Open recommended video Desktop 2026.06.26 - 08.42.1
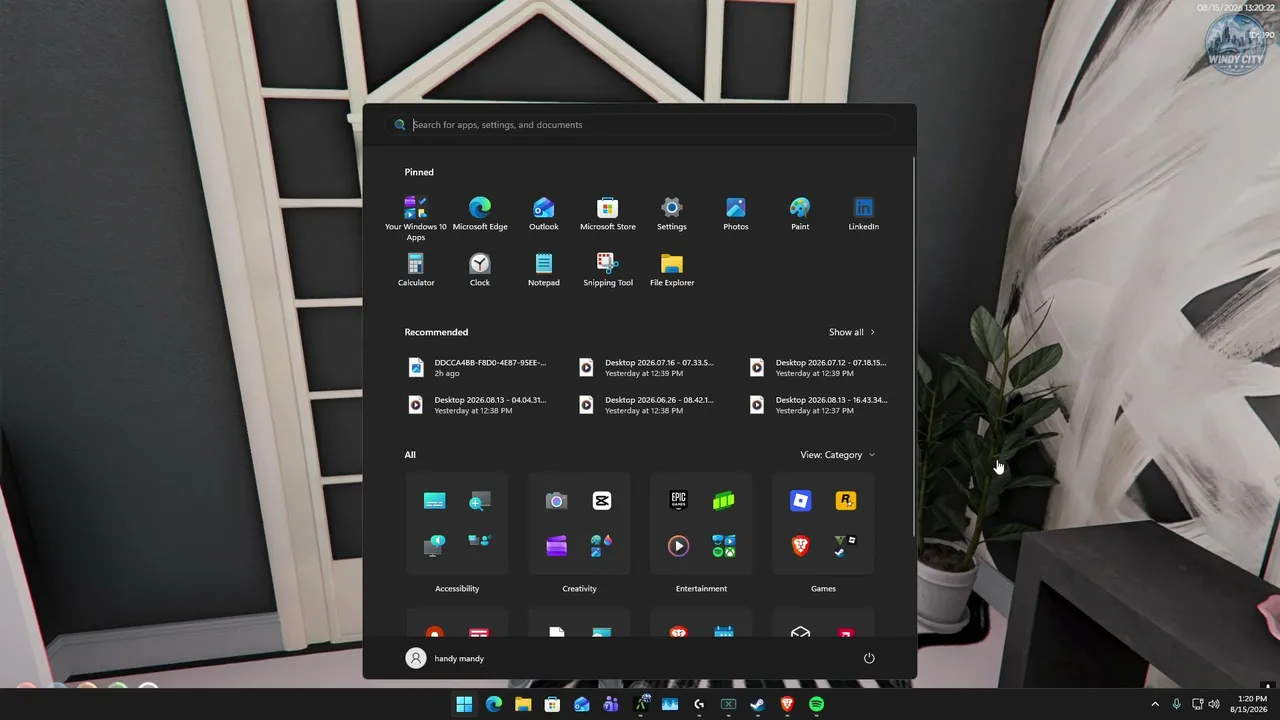 [x=648, y=405]
